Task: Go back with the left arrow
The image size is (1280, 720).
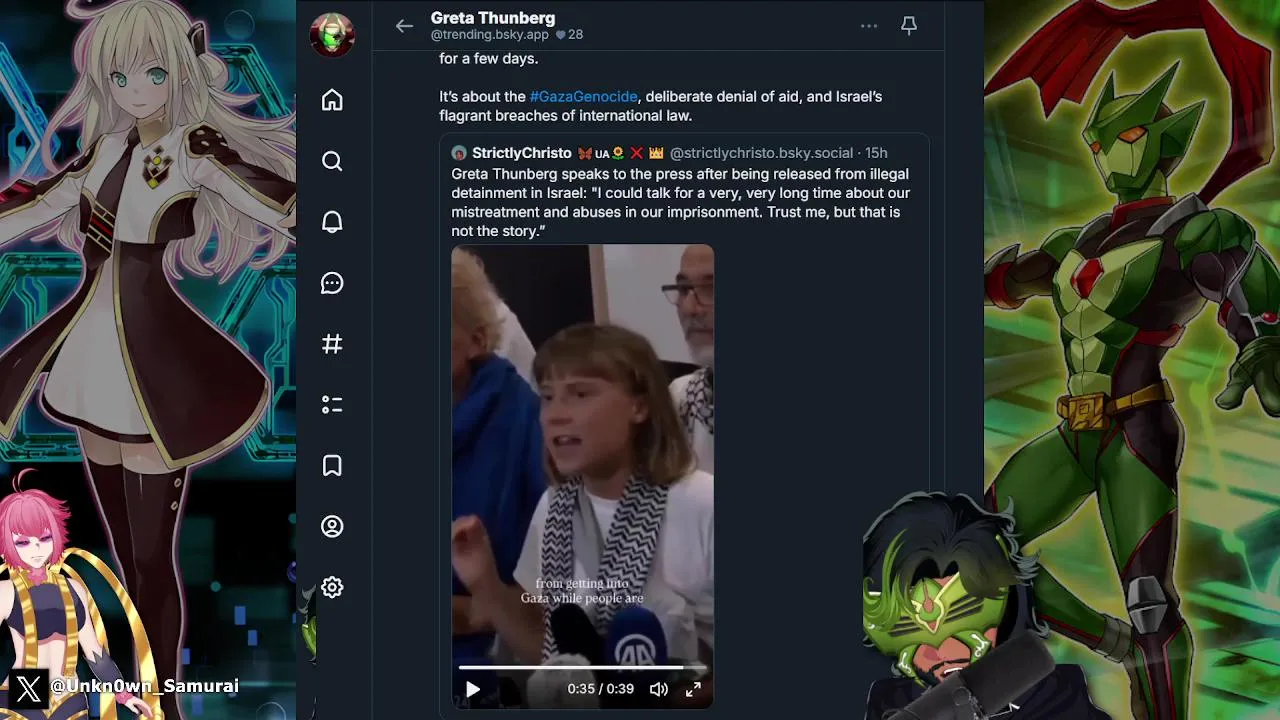Action: click(404, 27)
